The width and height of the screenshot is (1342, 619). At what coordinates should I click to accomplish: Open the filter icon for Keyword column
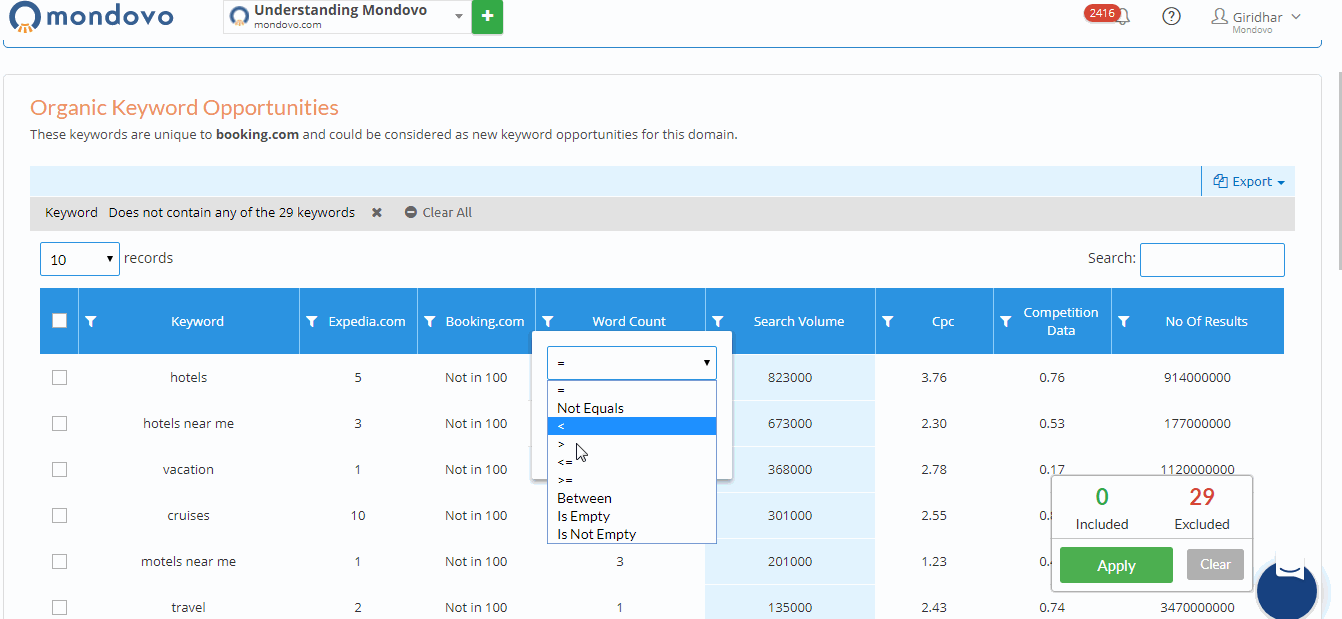click(91, 321)
